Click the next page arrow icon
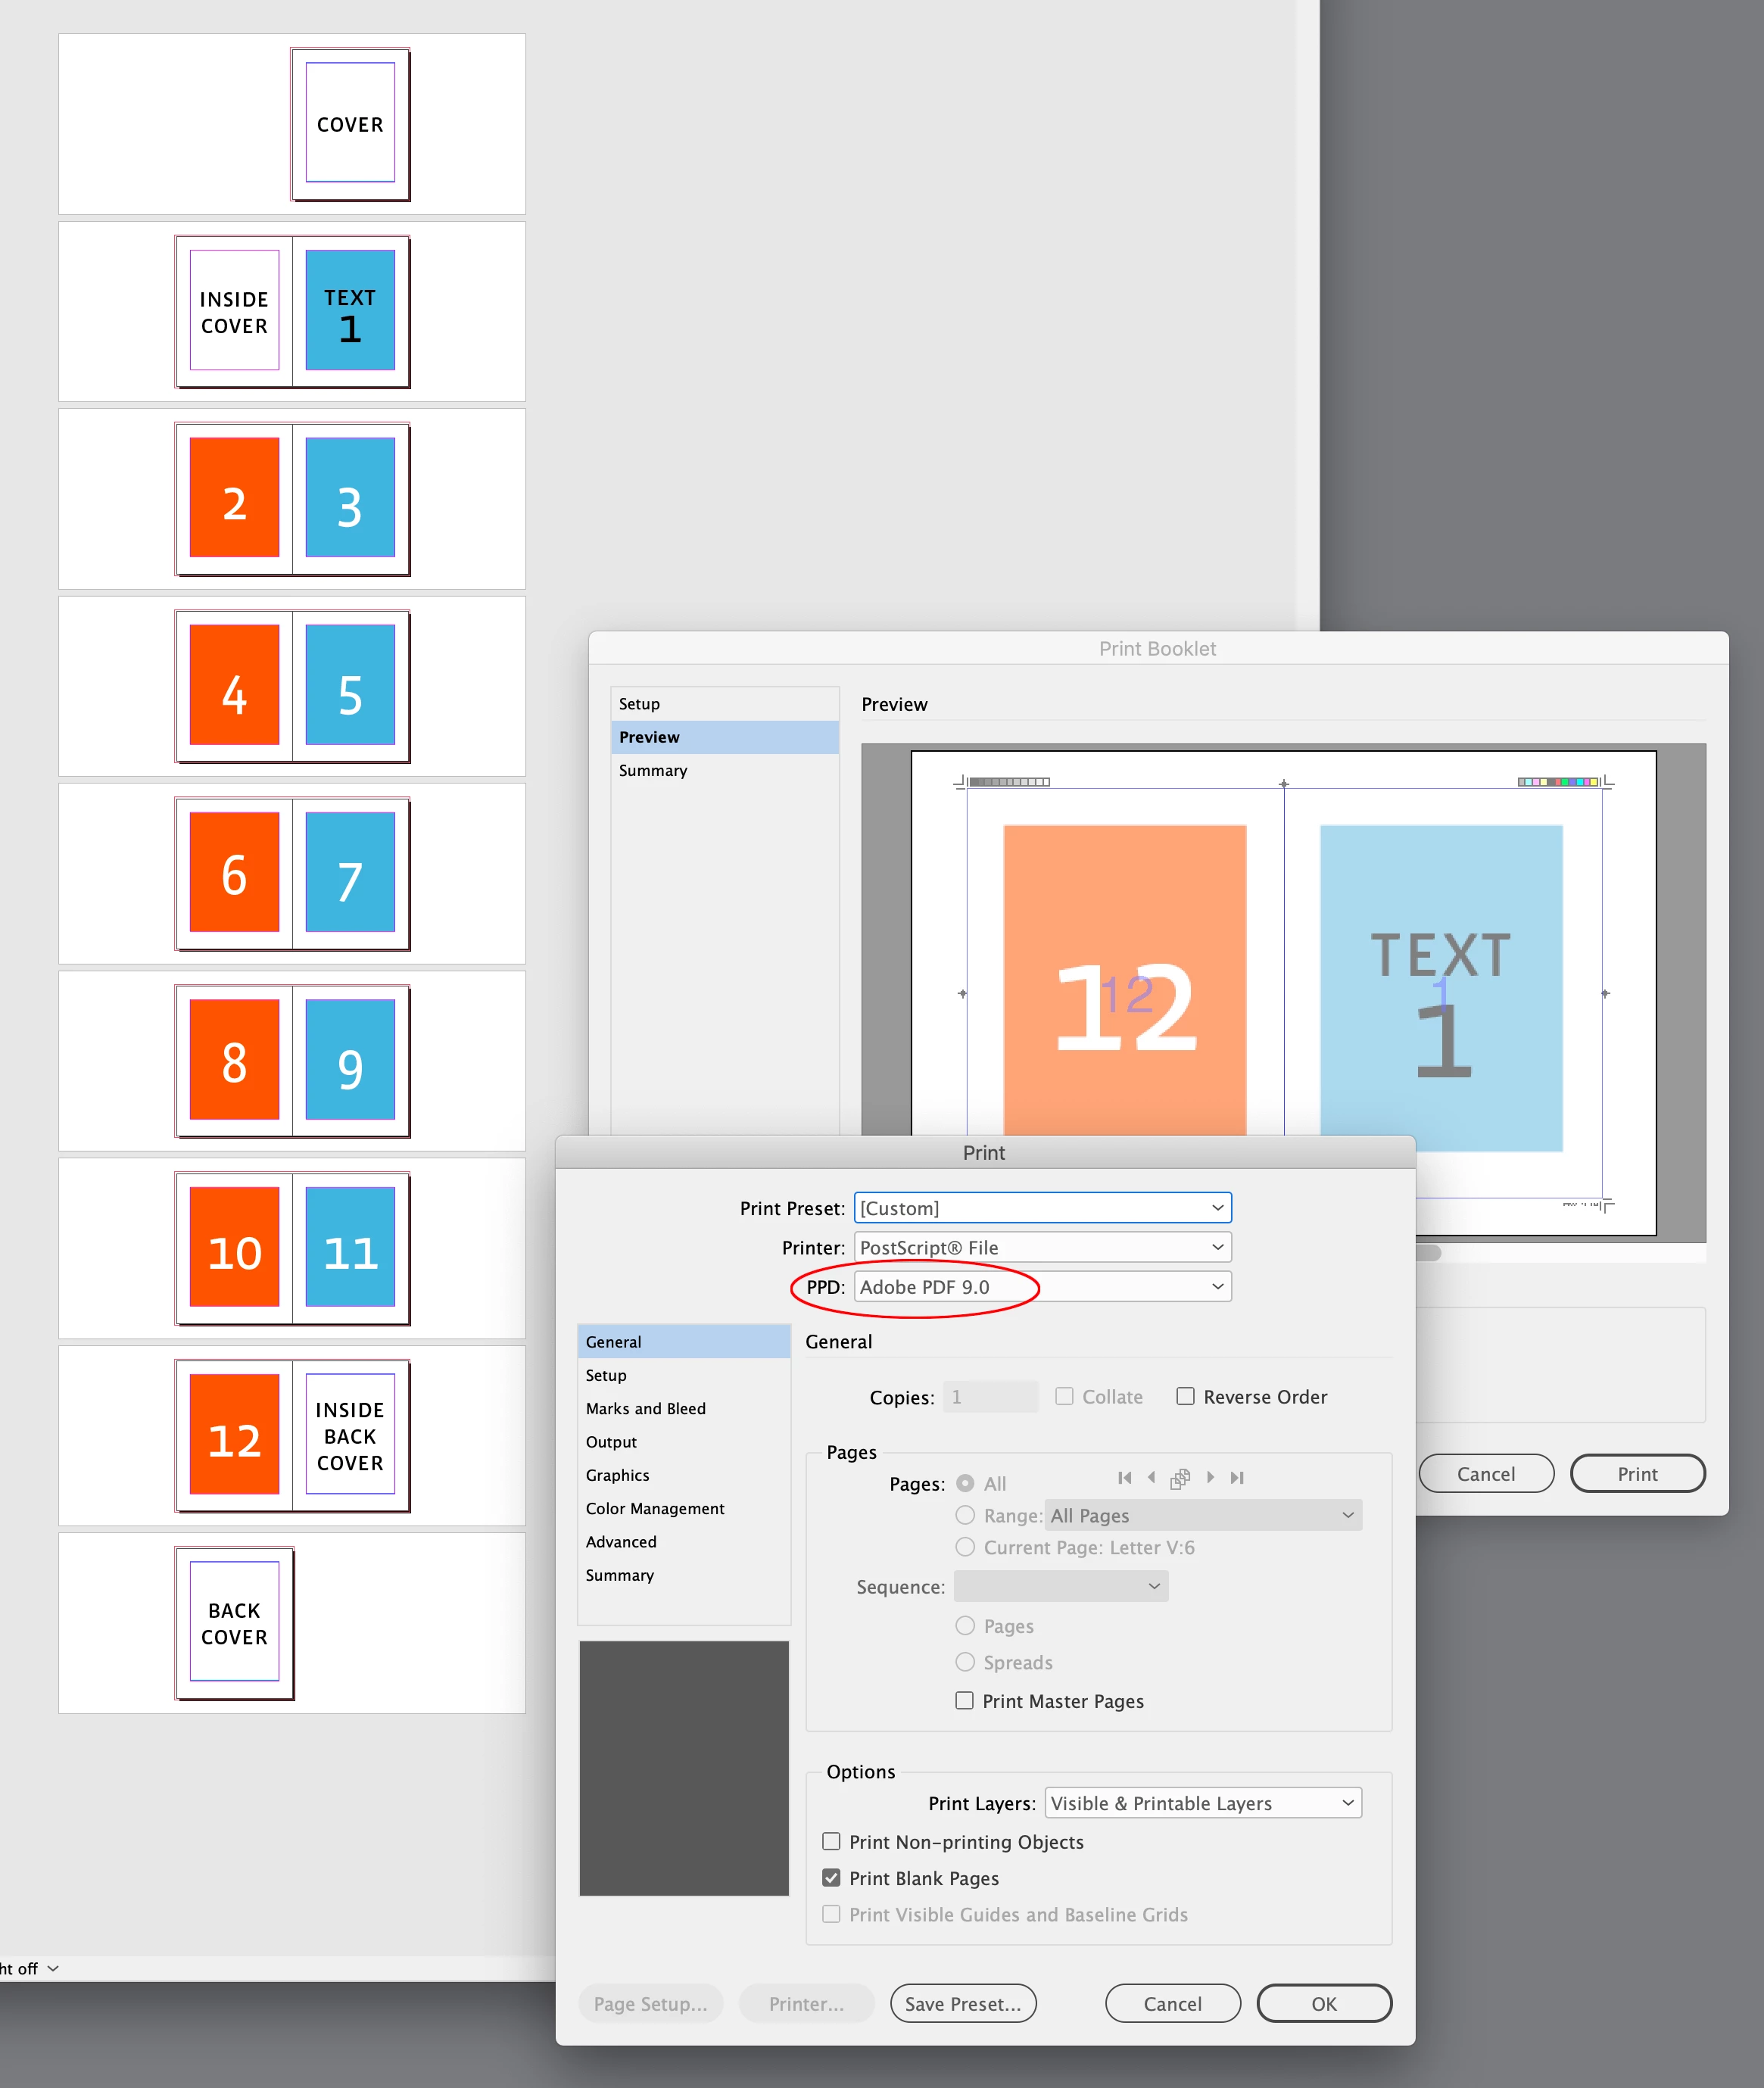This screenshot has height=2088, width=1764. click(x=1210, y=1477)
